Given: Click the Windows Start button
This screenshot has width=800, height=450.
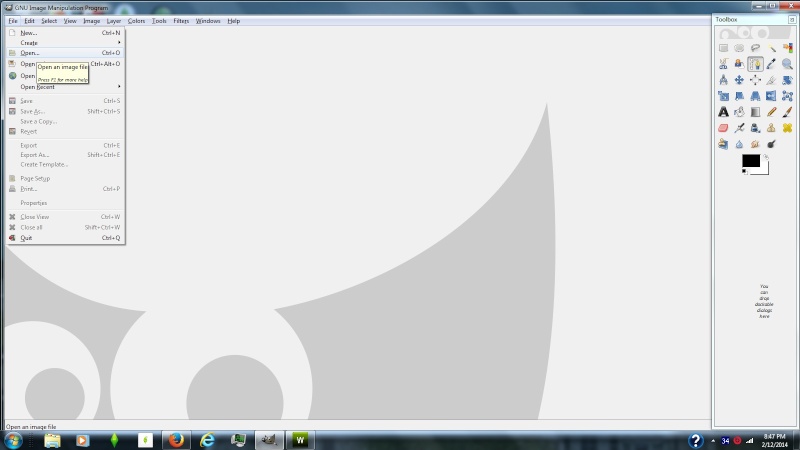Looking at the screenshot, I should [13, 440].
